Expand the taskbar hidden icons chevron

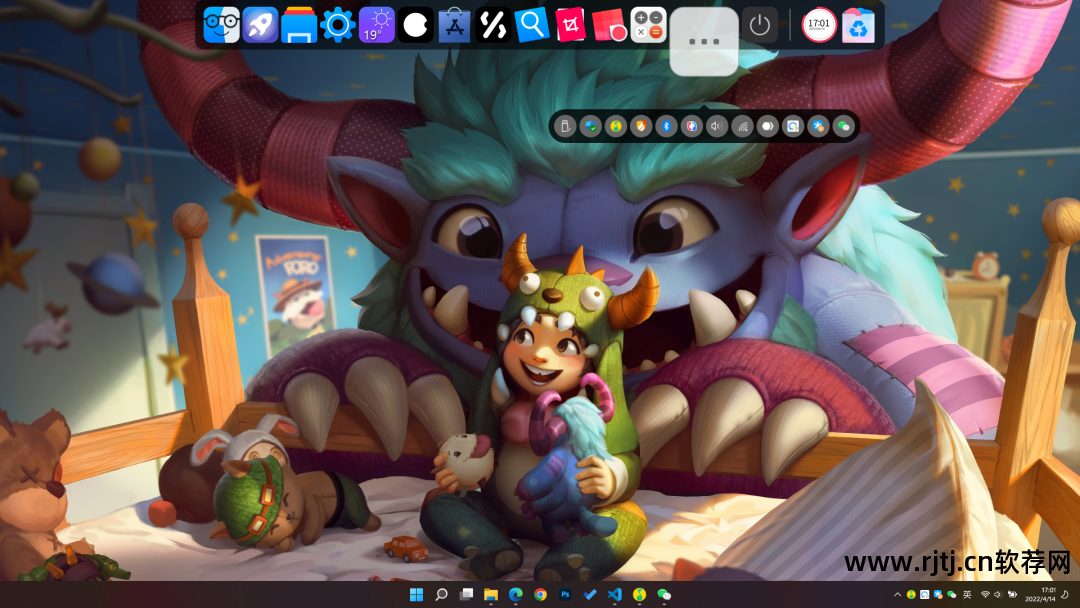point(897,595)
